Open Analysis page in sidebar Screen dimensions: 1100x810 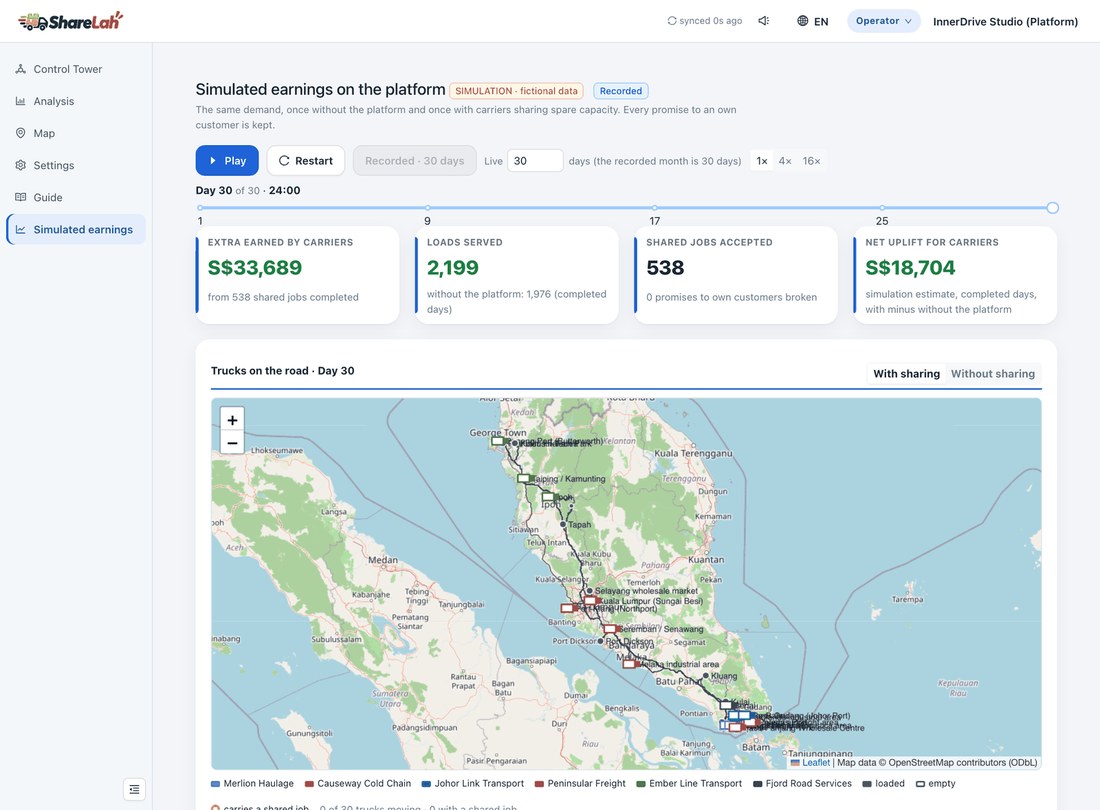[76, 101]
